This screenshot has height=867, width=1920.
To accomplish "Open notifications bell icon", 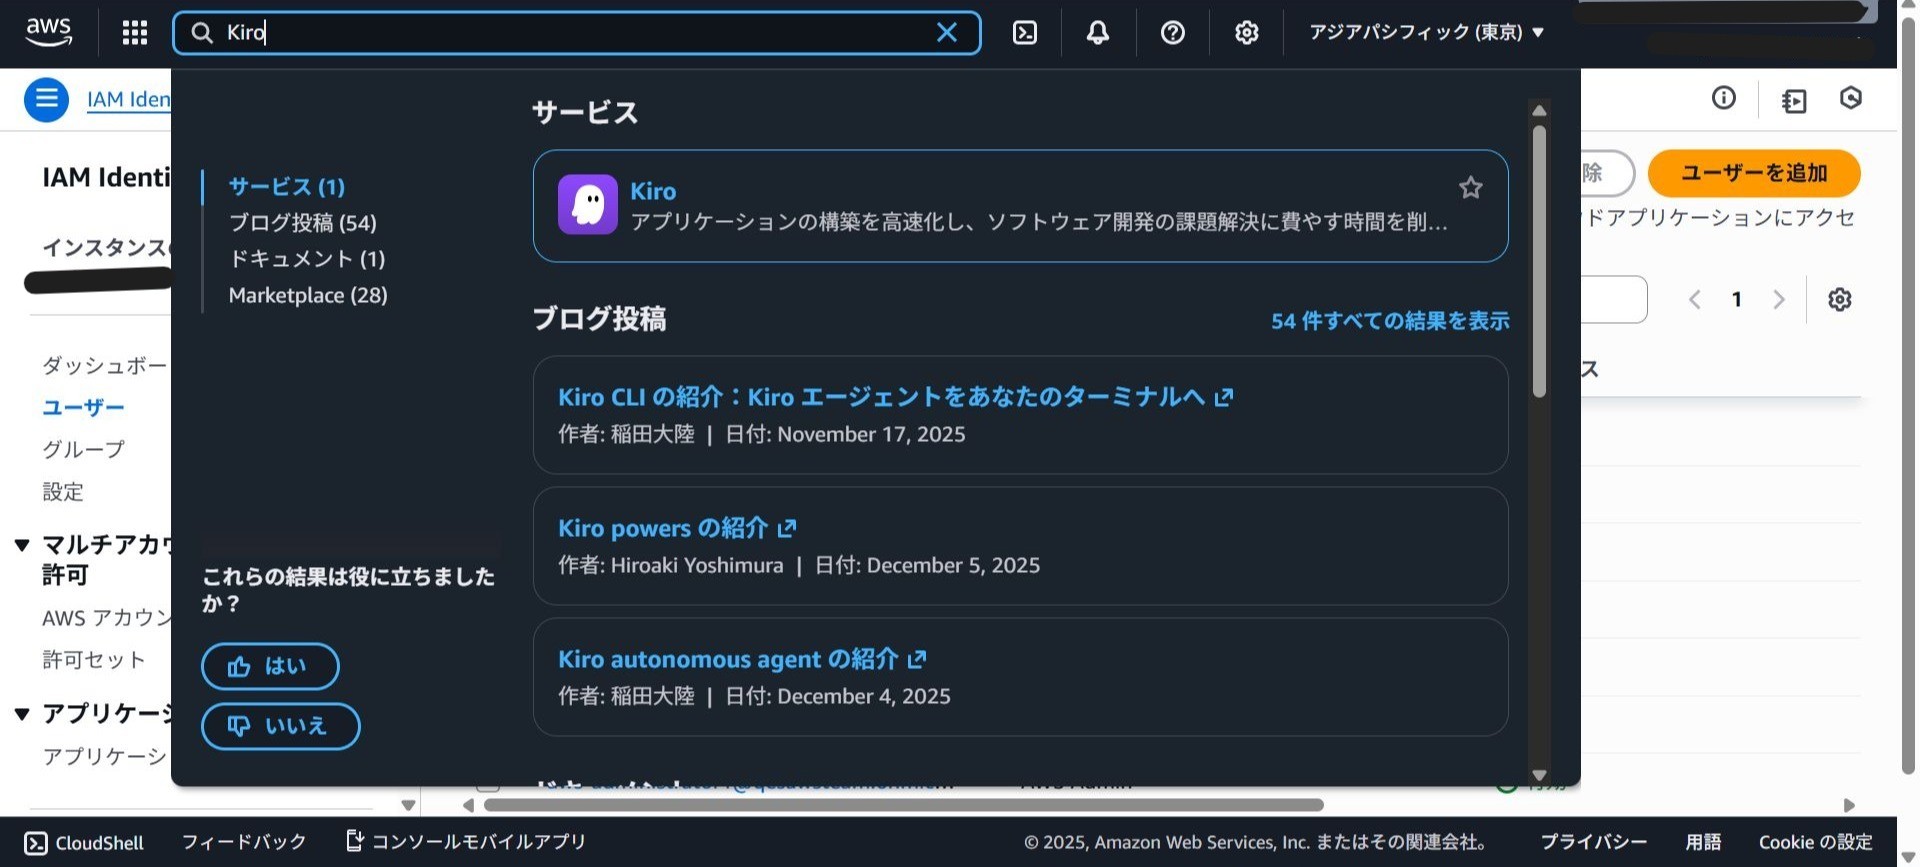I will point(1098,33).
